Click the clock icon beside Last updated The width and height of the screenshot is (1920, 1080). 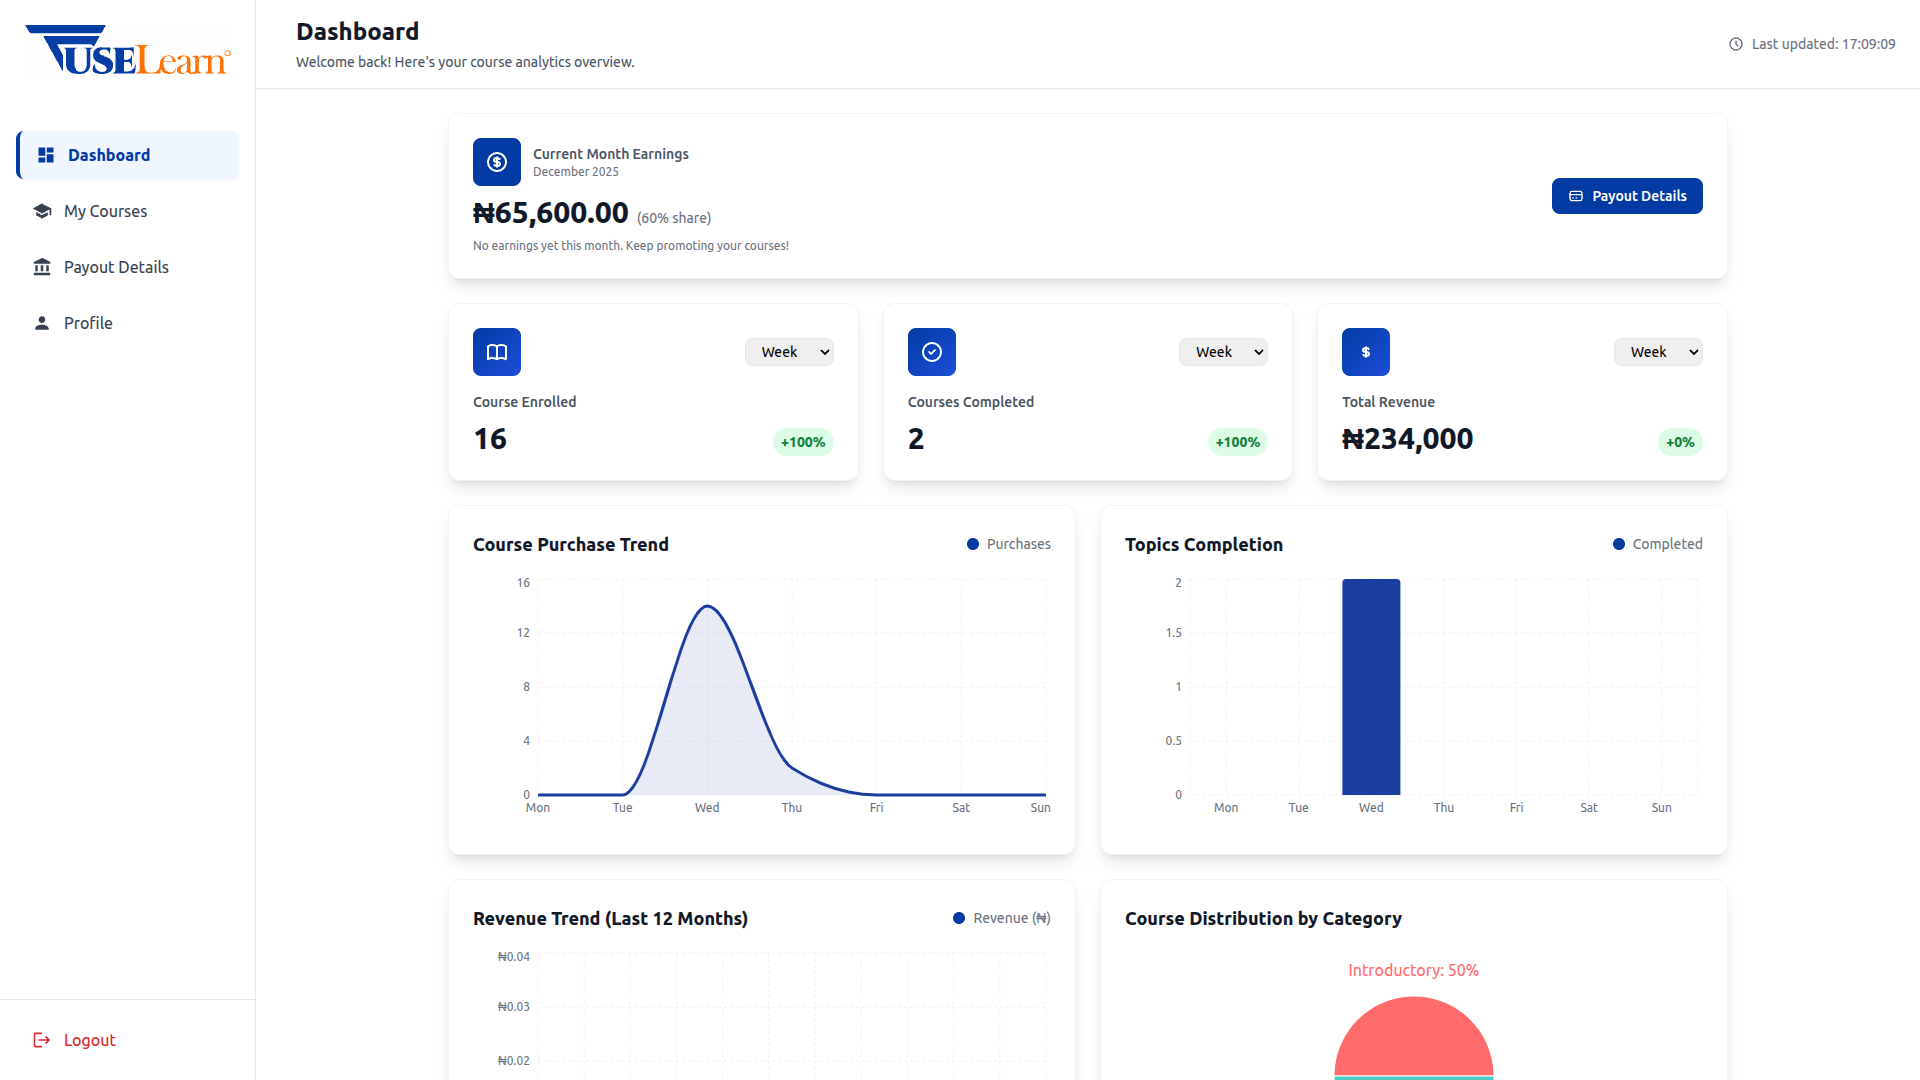point(1736,44)
